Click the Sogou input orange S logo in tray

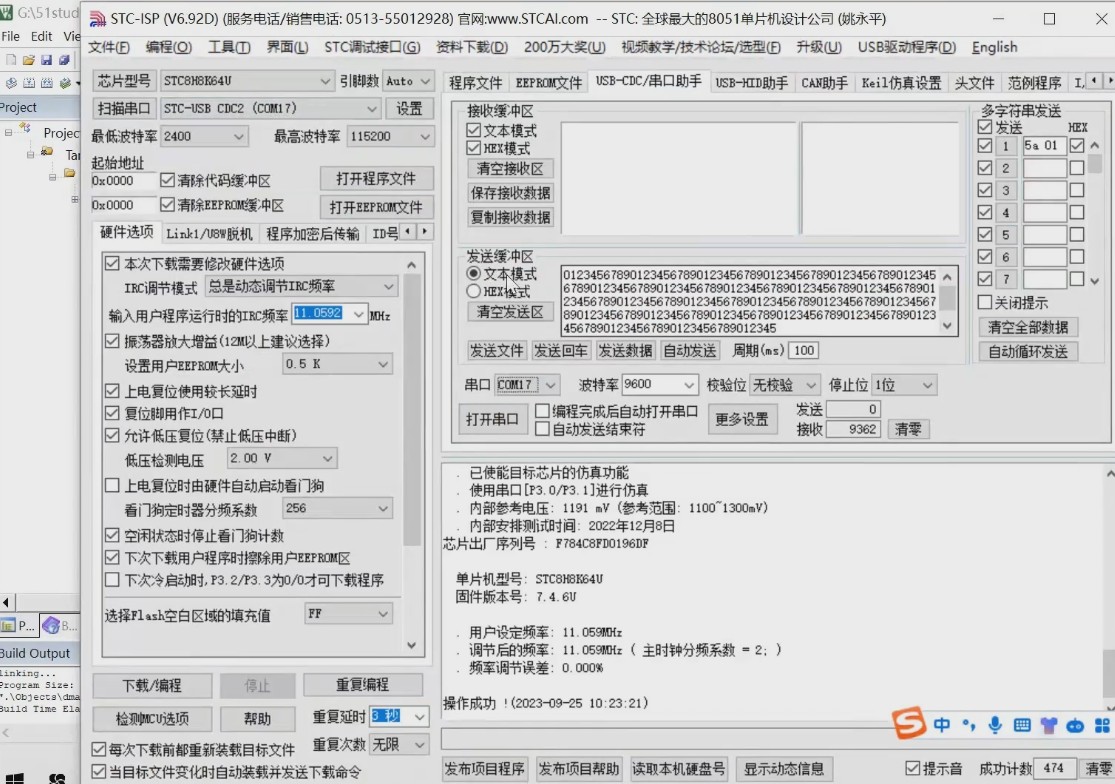tap(909, 726)
